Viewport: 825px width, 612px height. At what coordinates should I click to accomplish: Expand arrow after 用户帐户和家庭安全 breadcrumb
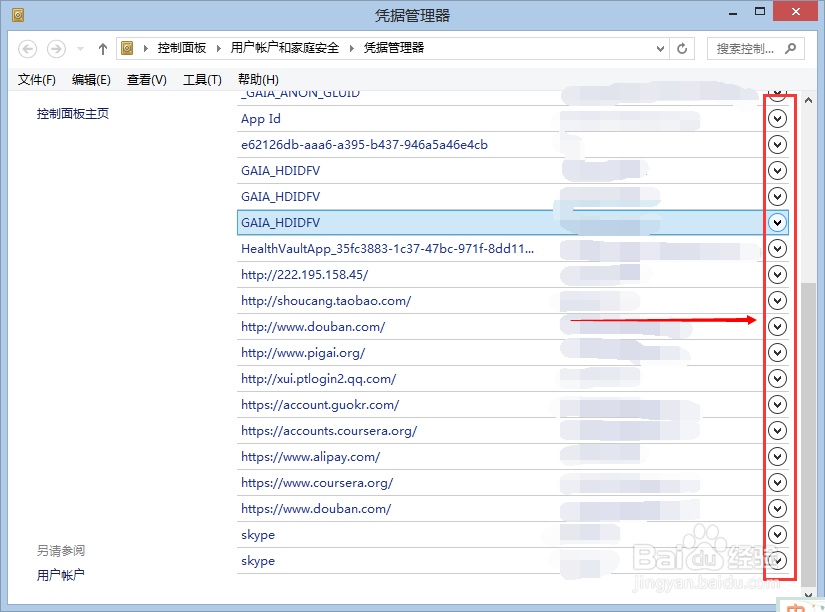(351, 48)
